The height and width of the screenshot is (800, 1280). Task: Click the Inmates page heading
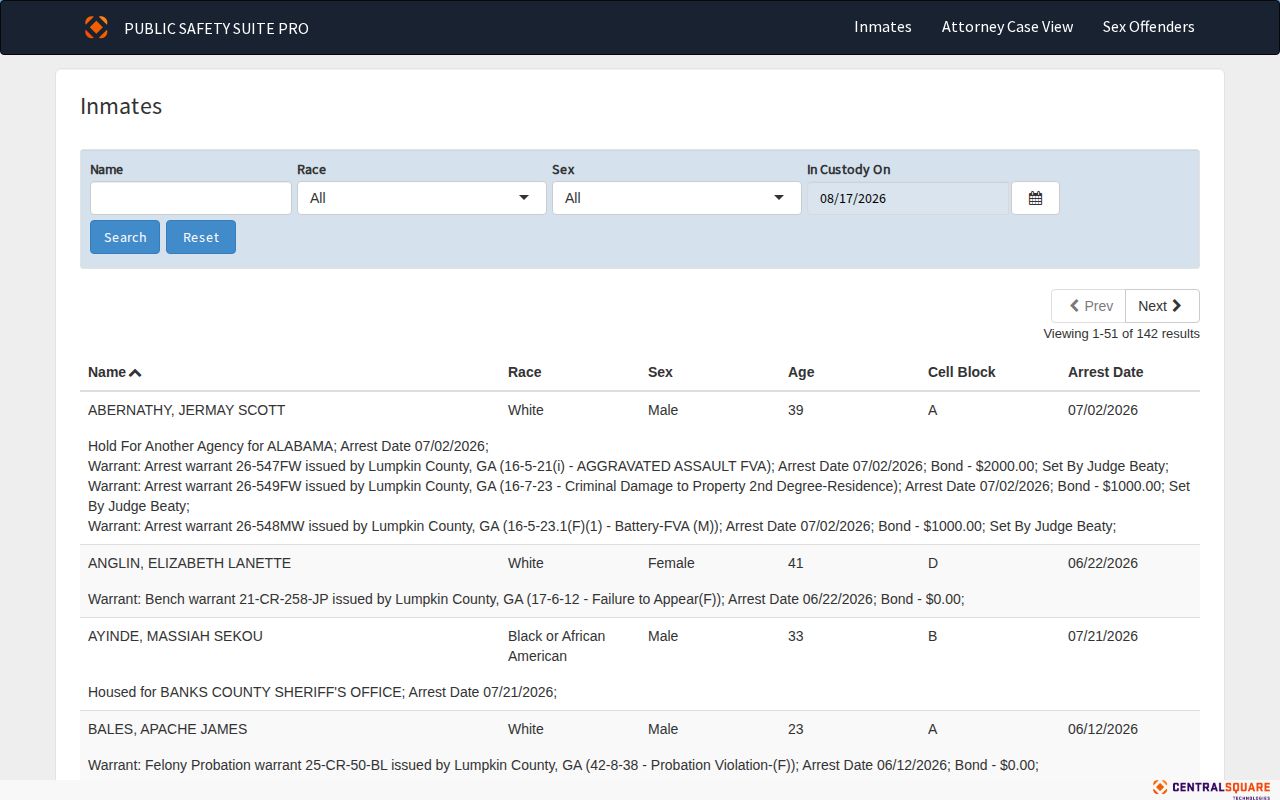pos(121,107)
